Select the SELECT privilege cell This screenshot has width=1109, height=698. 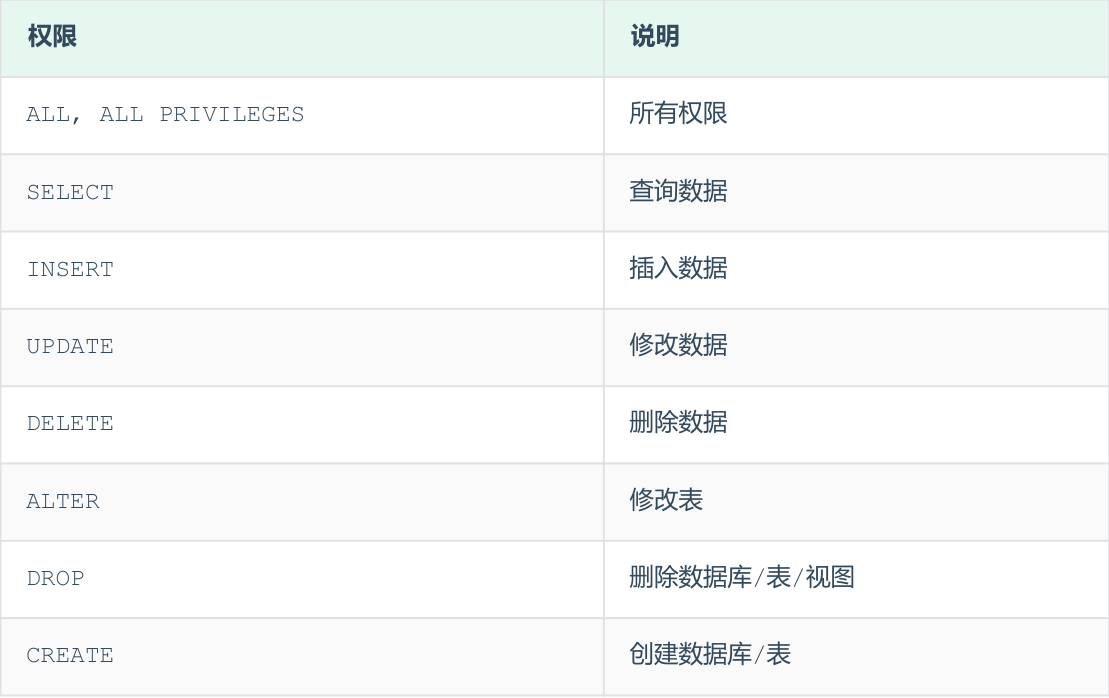pos(70,192)
